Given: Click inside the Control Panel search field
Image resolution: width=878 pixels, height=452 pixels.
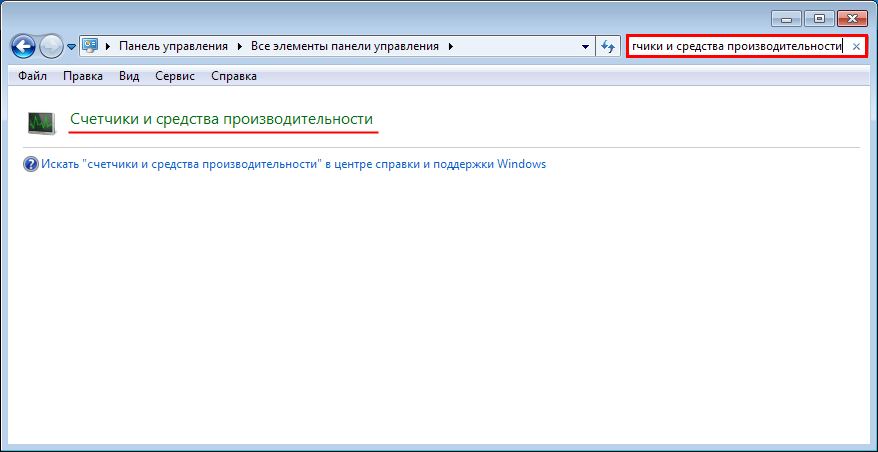Looking at the screenshot, I should point(735,46).
